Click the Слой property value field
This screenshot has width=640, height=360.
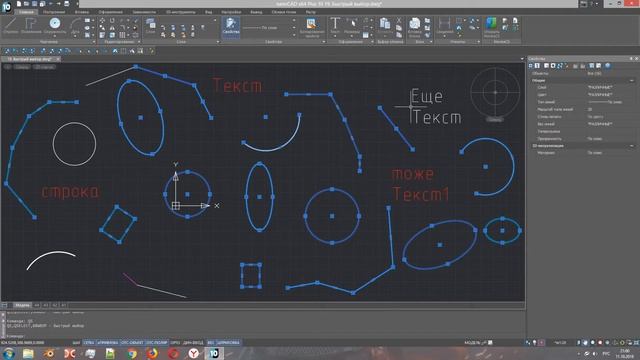(x=610, y=87)
